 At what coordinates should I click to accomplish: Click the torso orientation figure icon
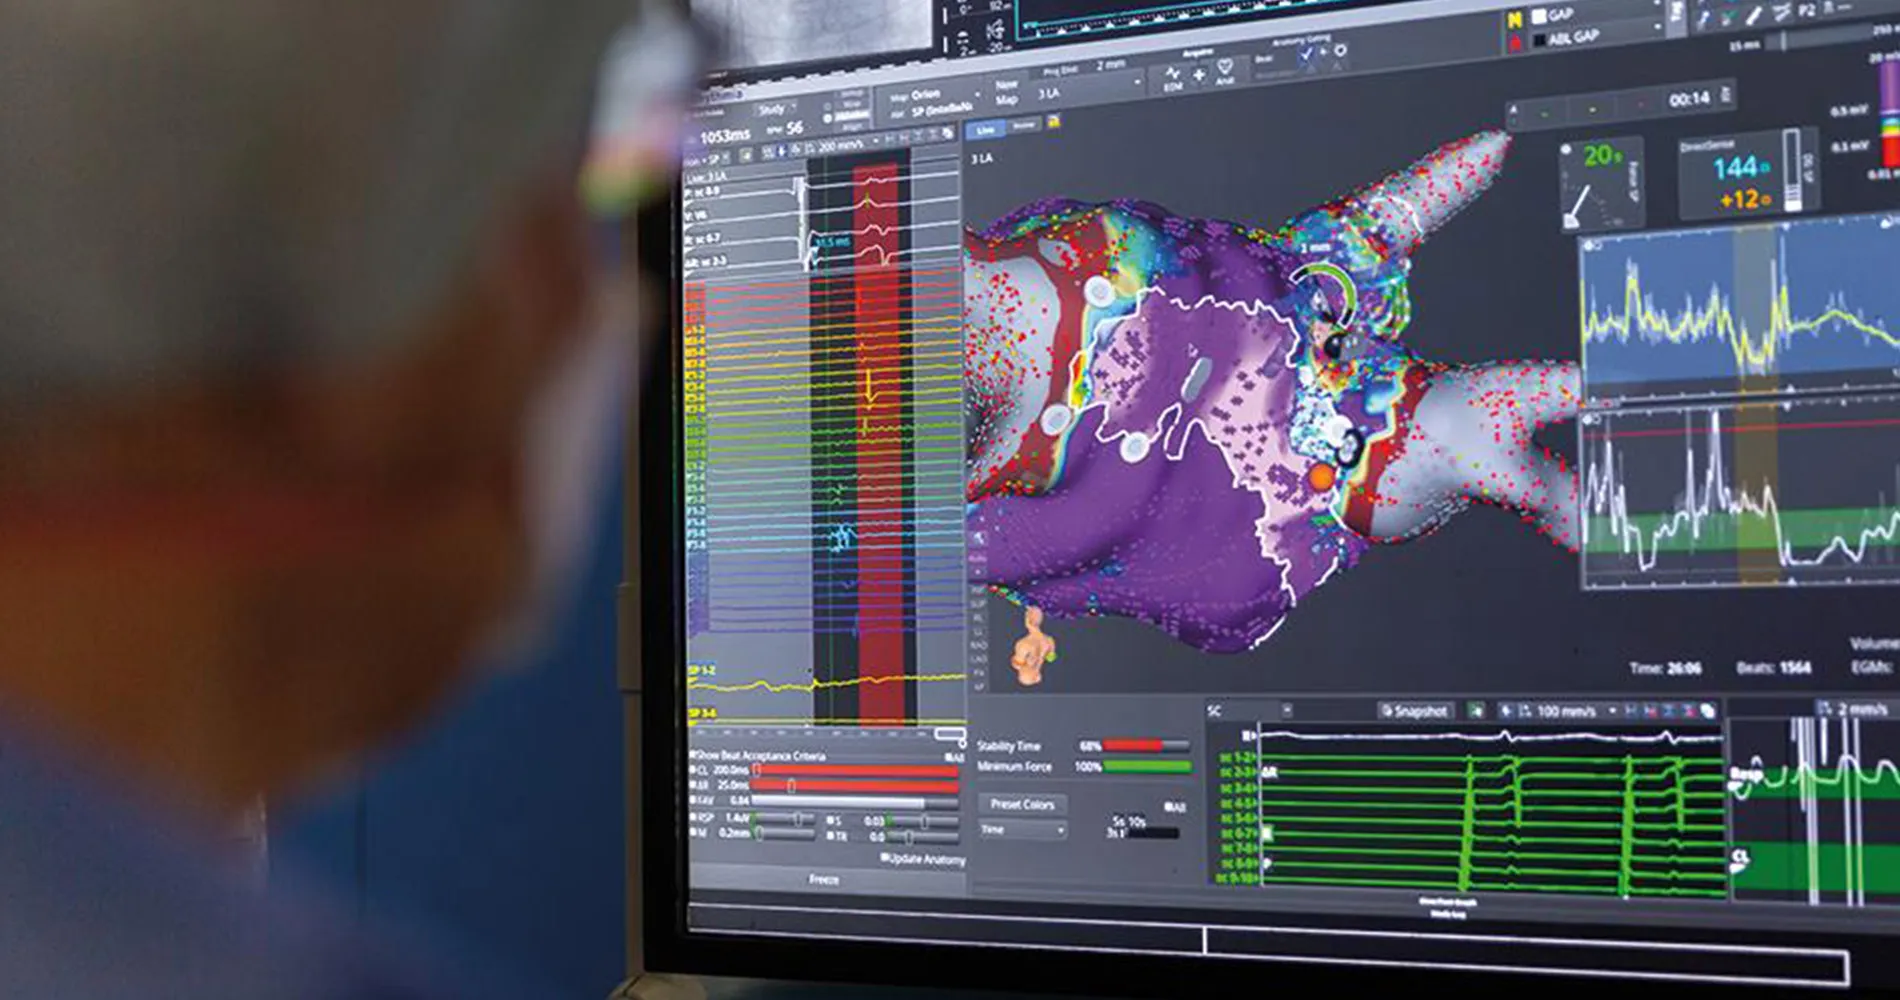coord(1032,645)
